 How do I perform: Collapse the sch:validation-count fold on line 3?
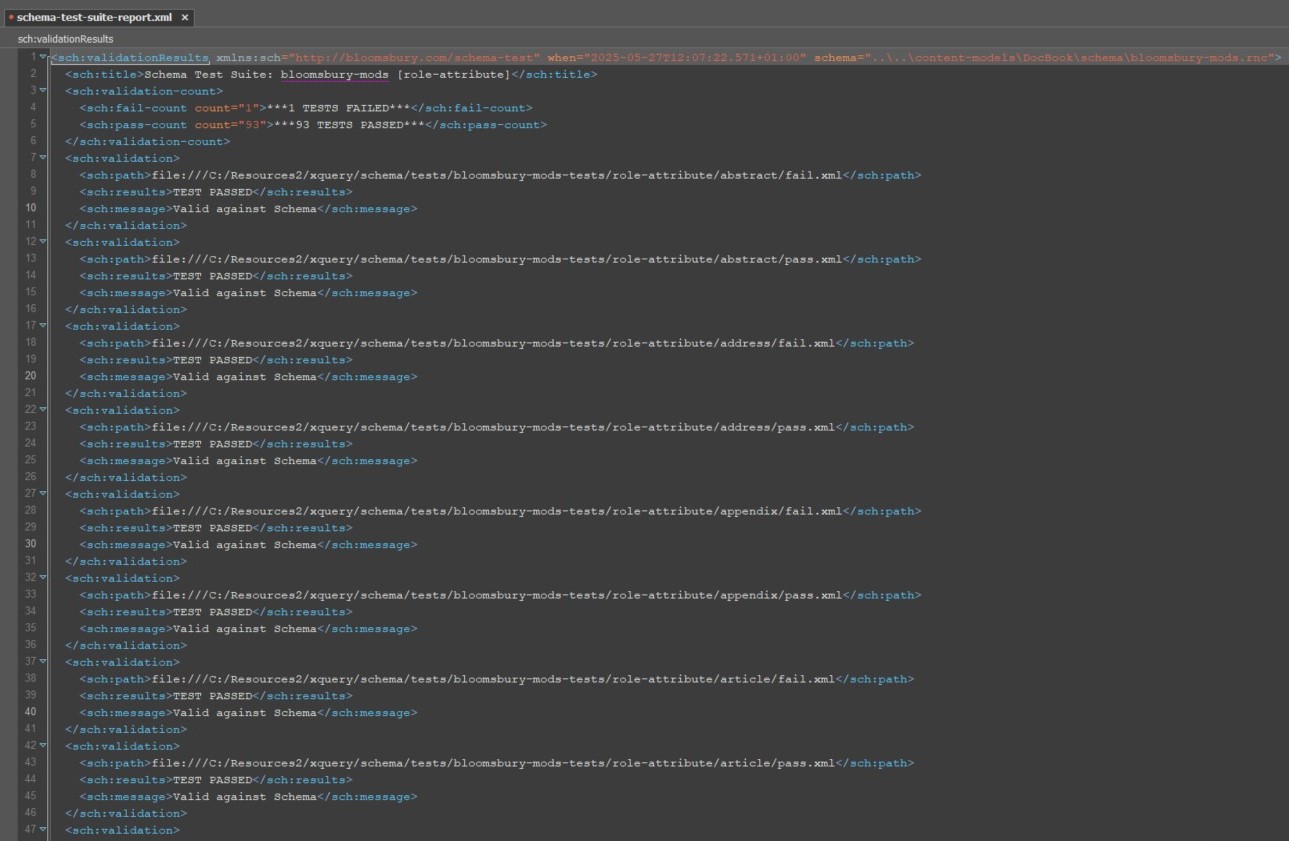click(x=43, y=91)
